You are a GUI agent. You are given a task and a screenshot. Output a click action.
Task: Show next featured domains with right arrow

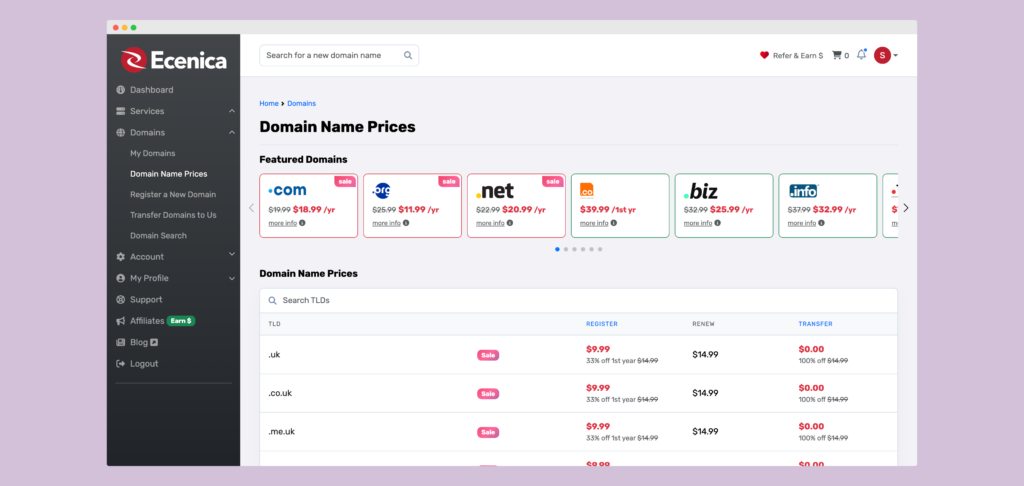click(x=906, y=208)
